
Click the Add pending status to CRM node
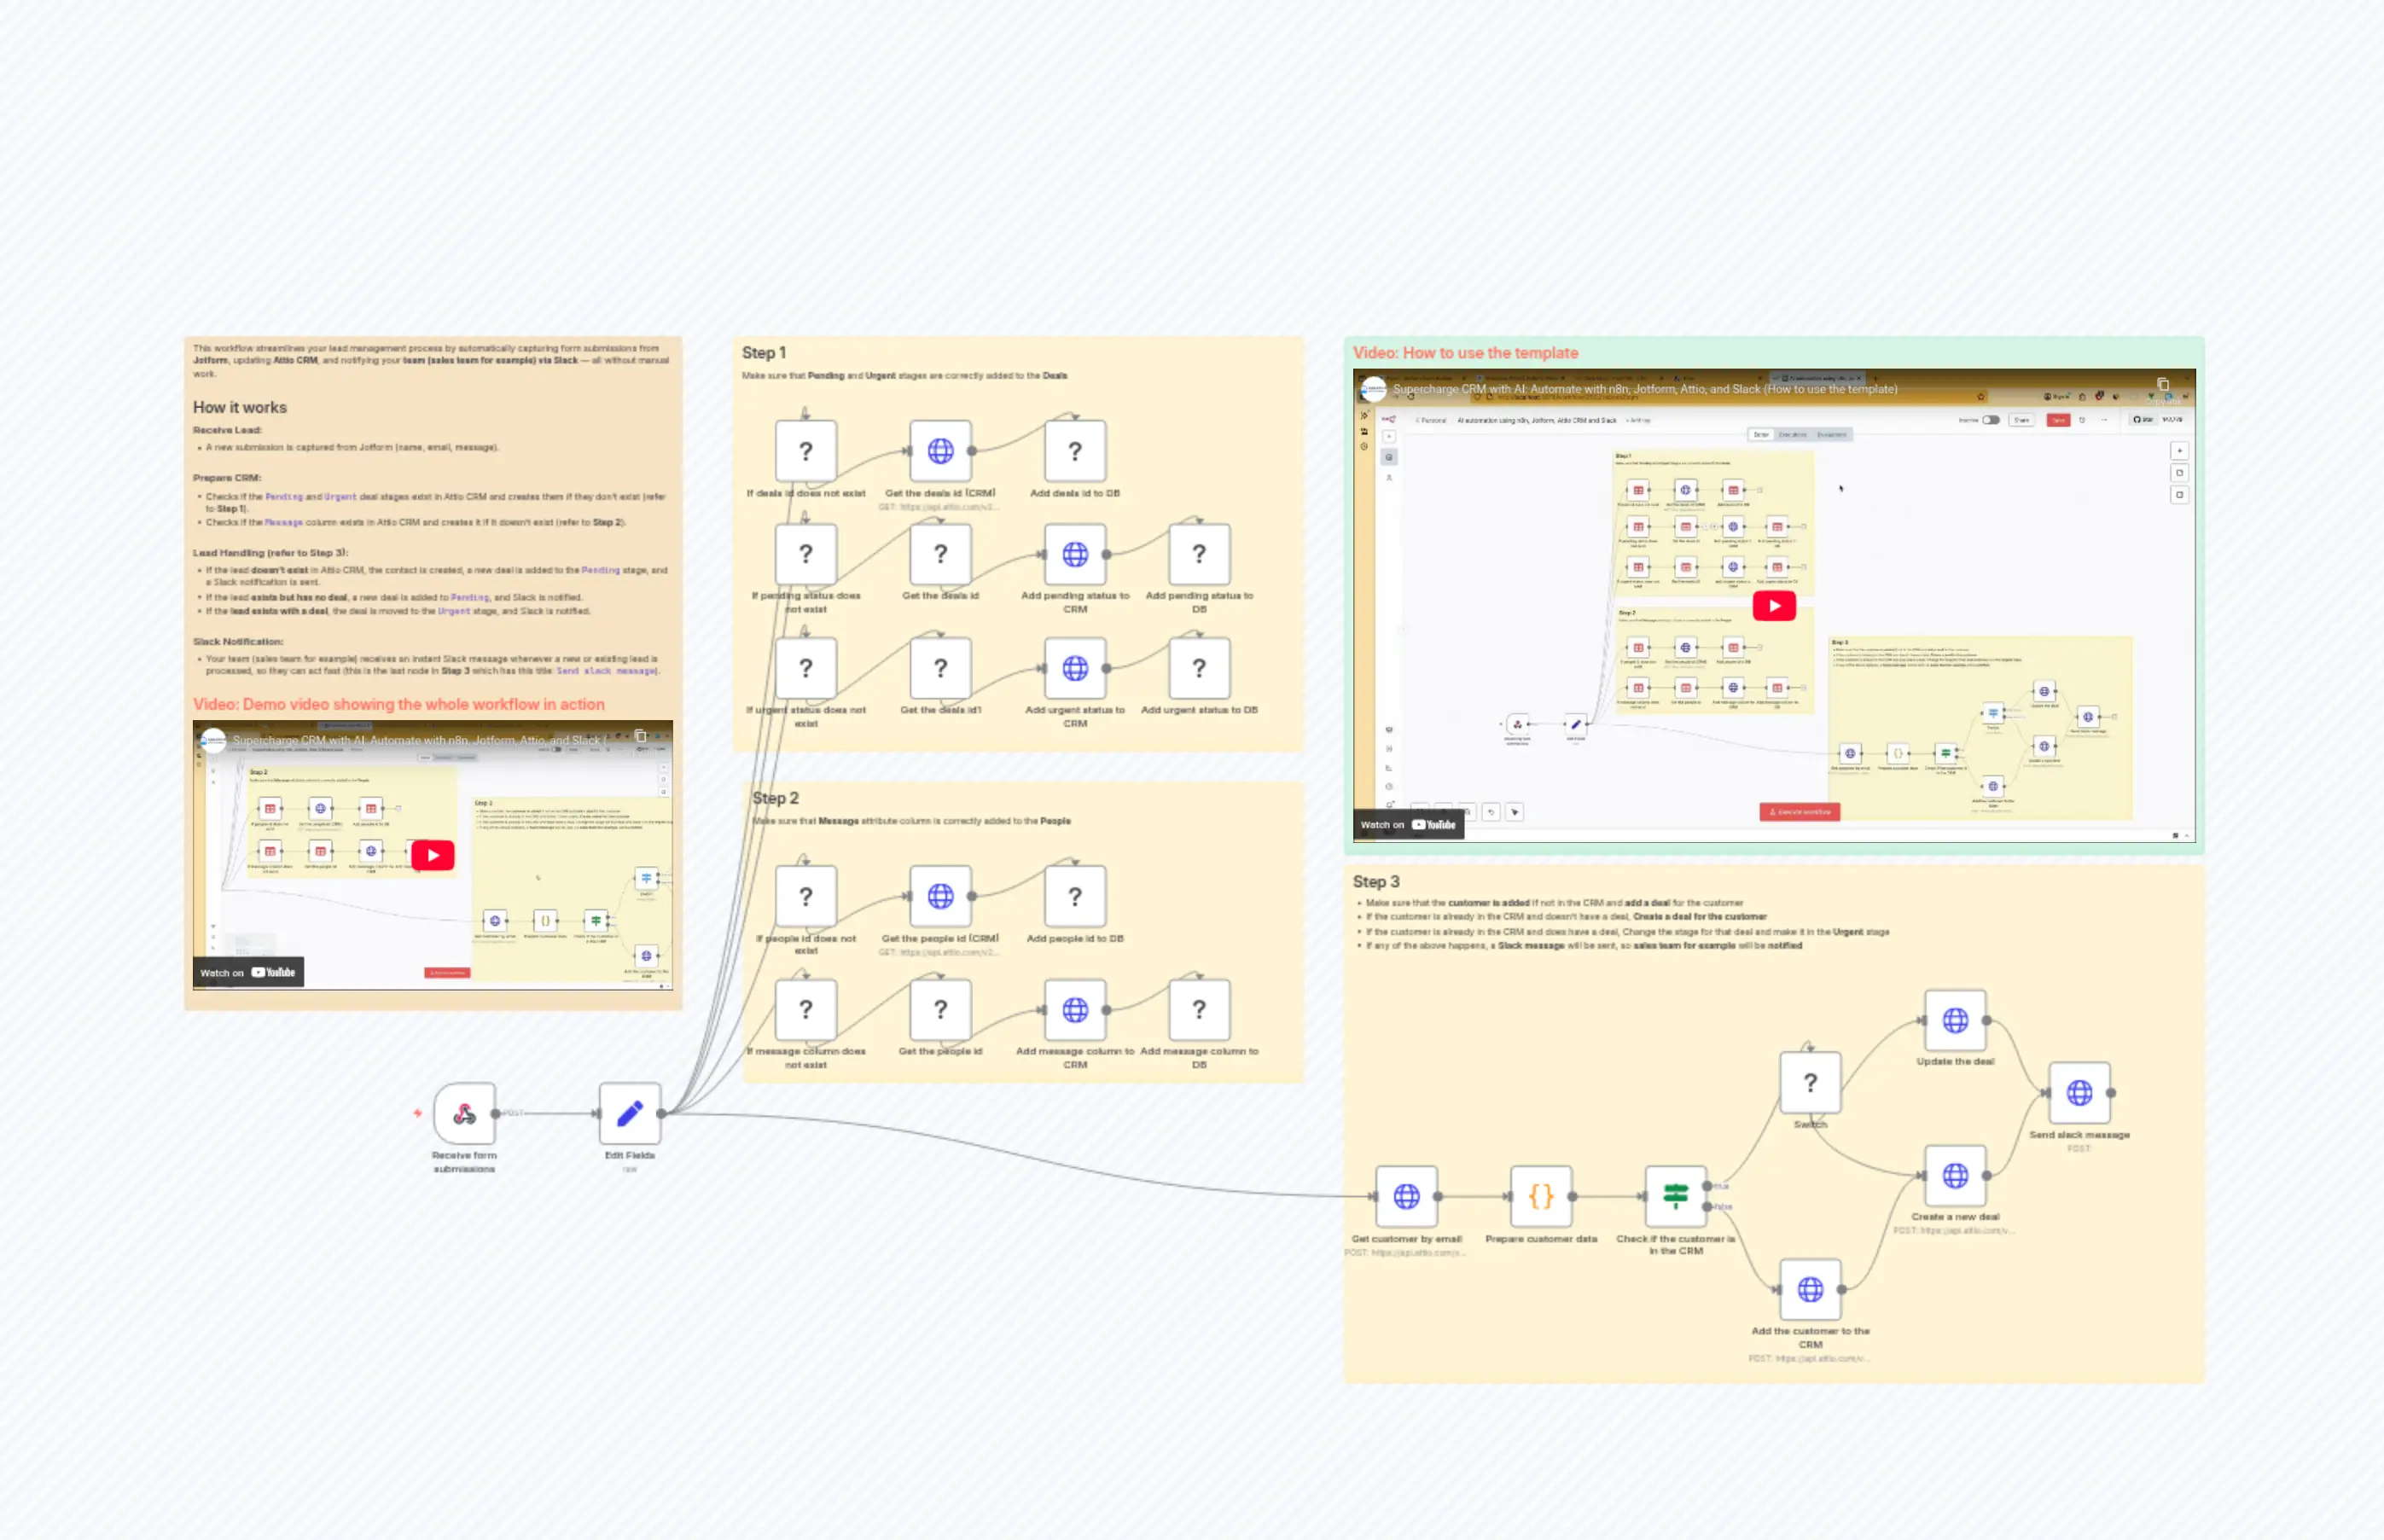(1074, 554)
